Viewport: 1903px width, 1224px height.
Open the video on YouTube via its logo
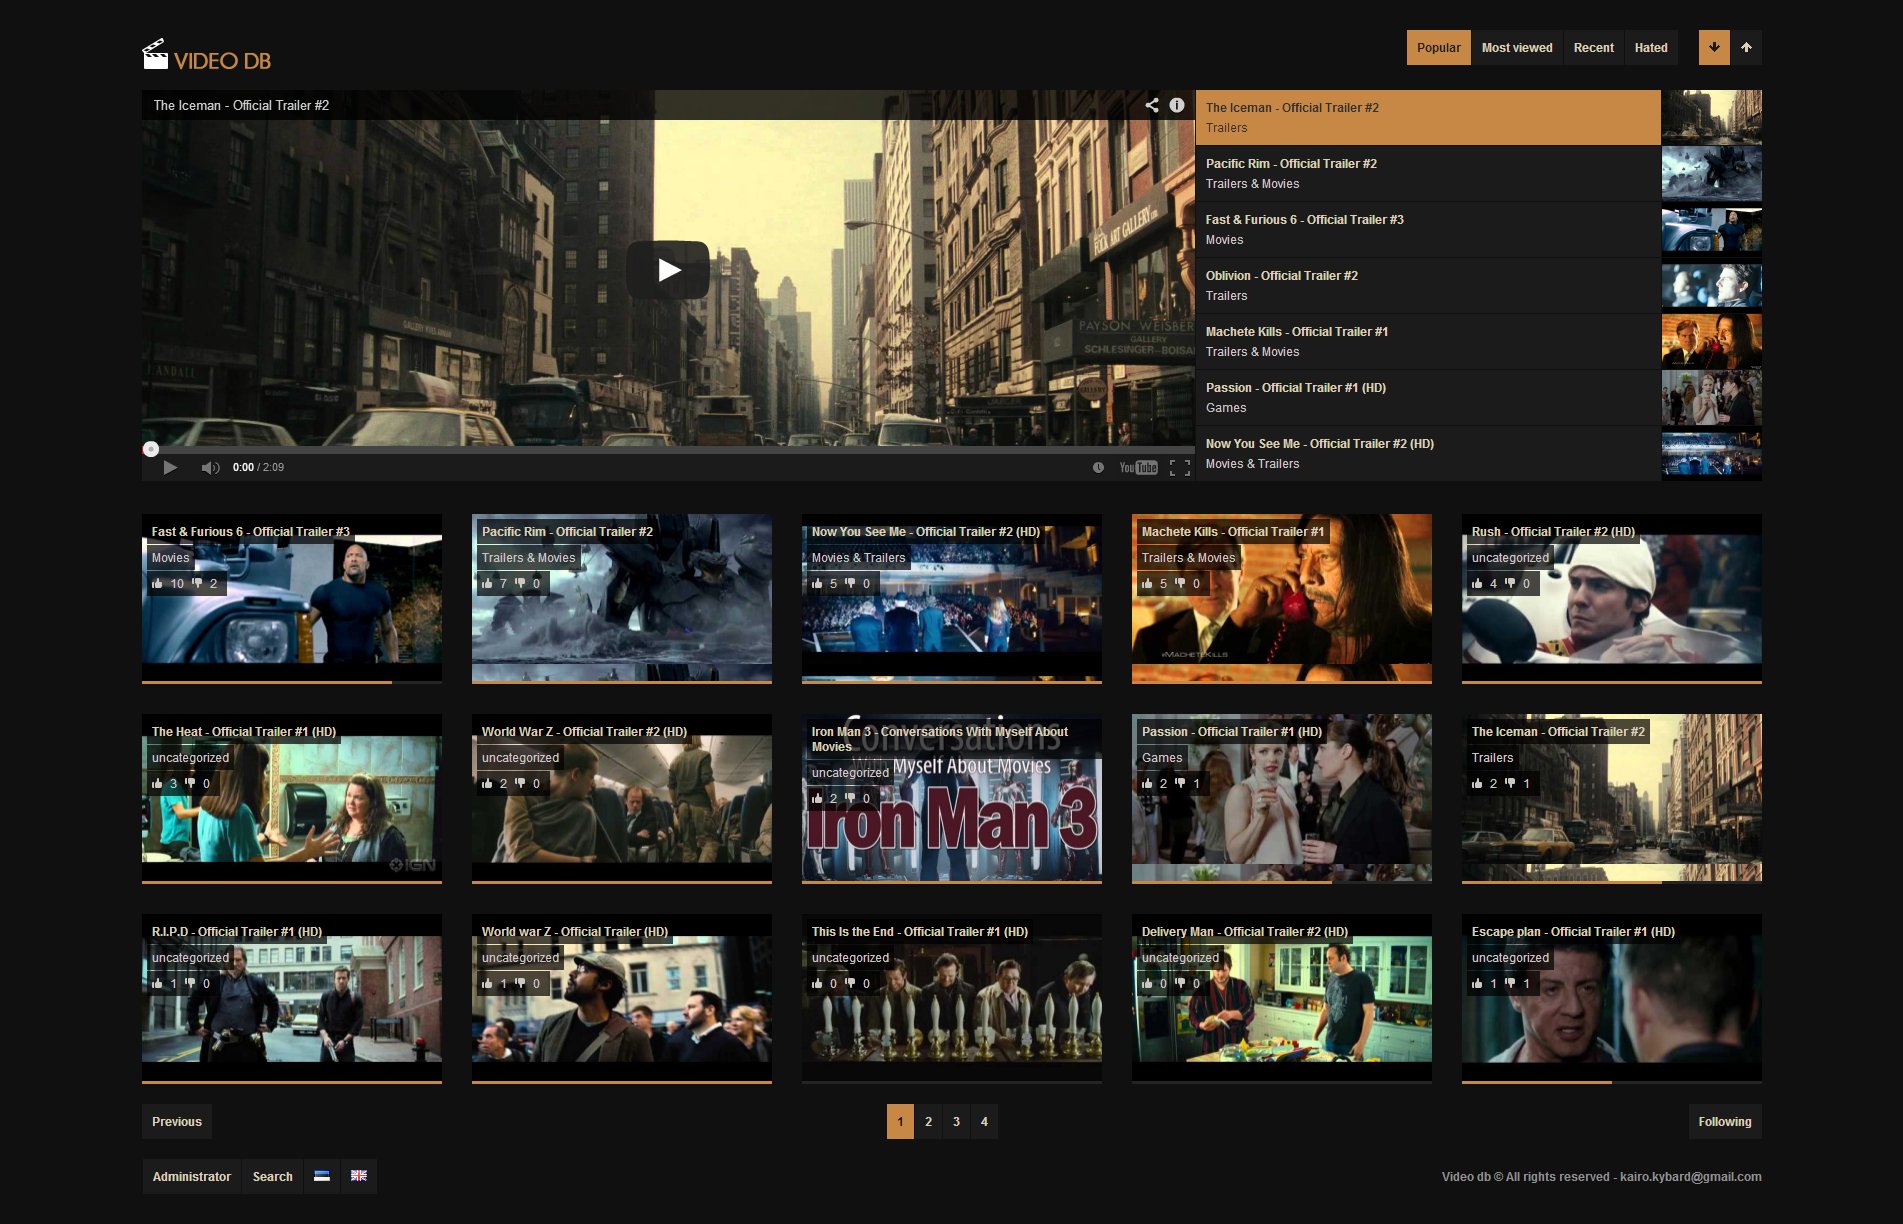tap(1138, 467)
